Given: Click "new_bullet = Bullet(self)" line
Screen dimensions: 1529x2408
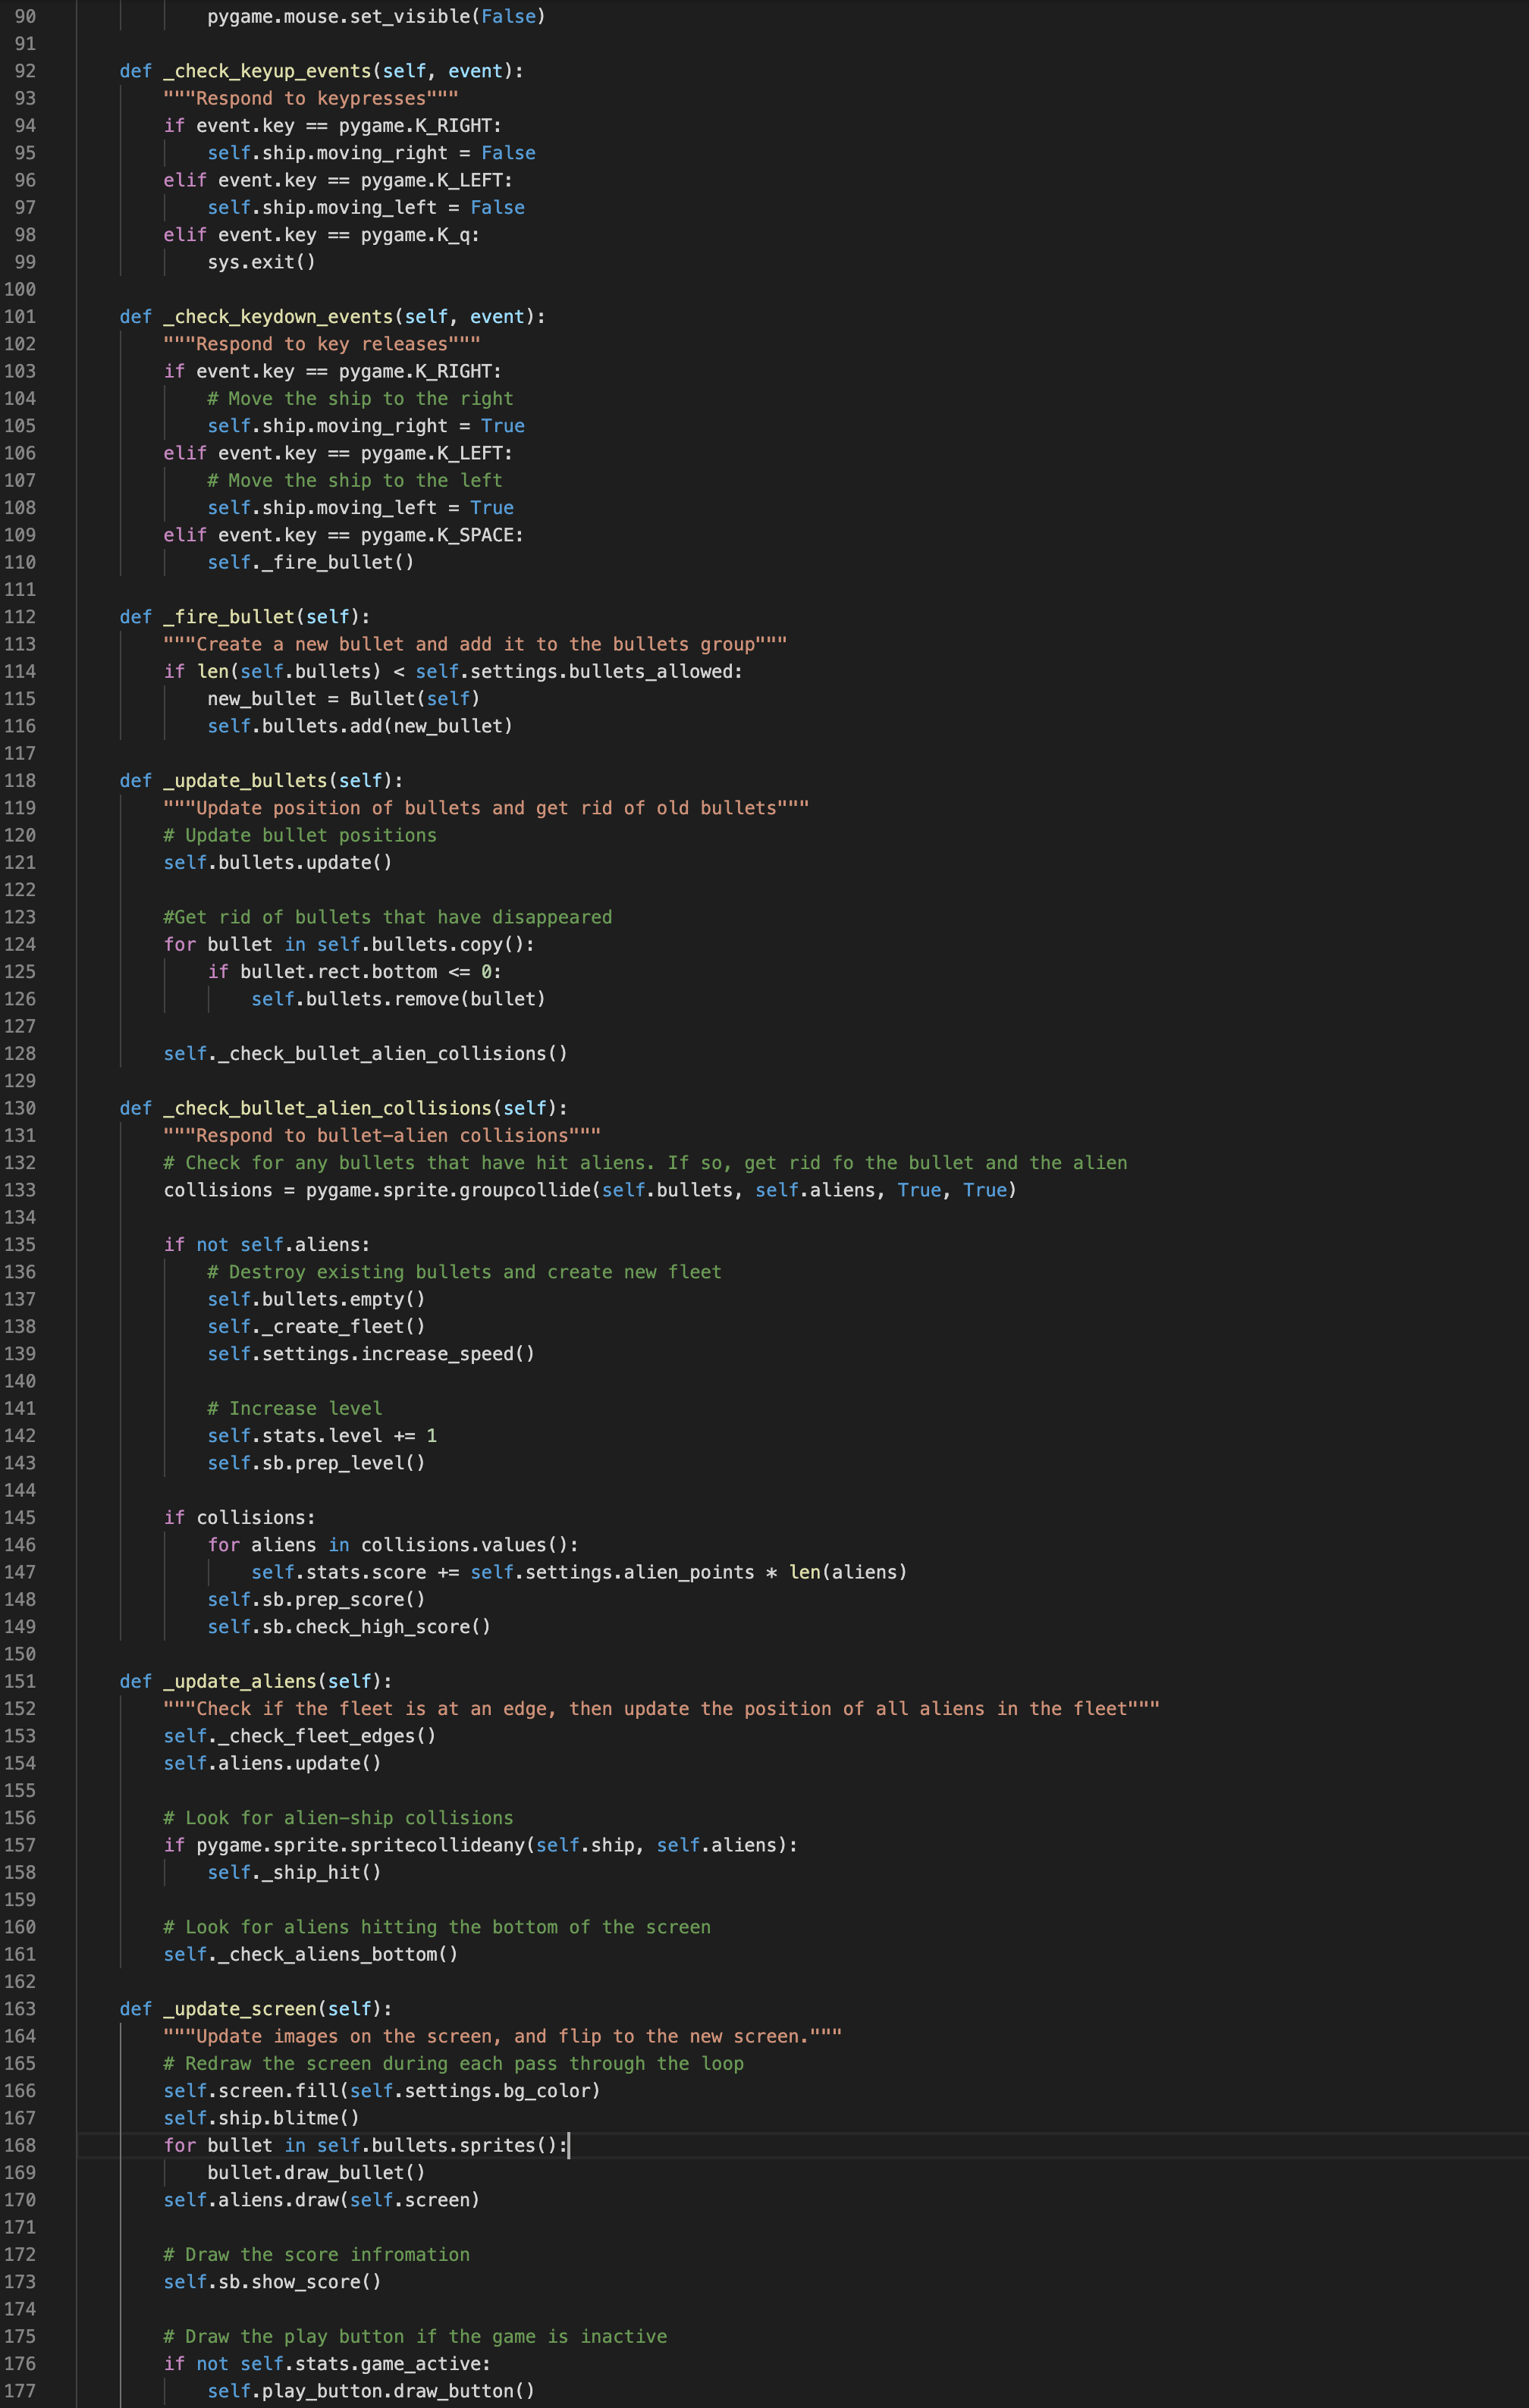Looking at the screenshot, I should point(344,699).
